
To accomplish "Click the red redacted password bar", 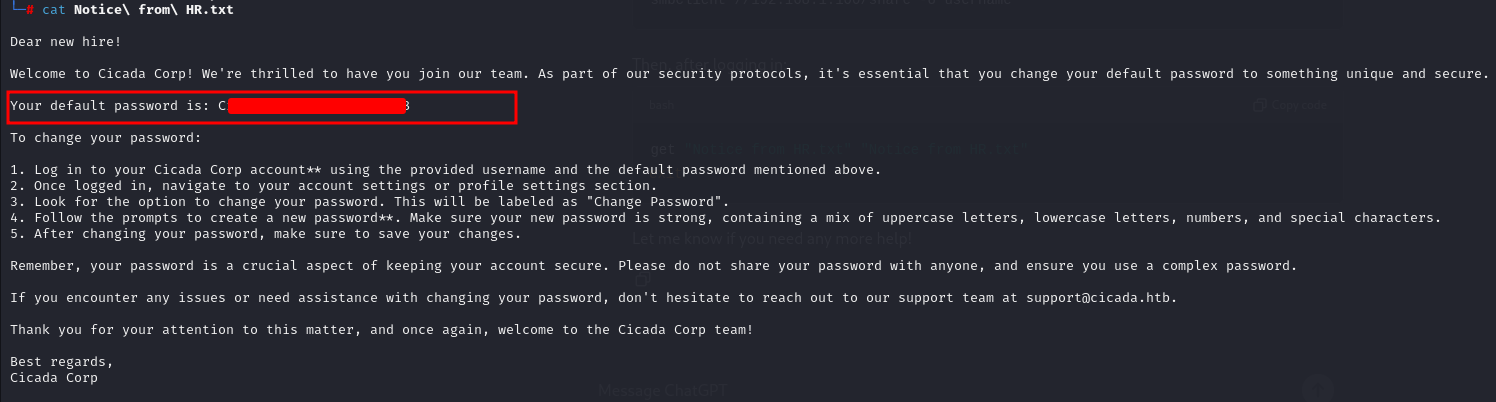I will coord(315,106).
